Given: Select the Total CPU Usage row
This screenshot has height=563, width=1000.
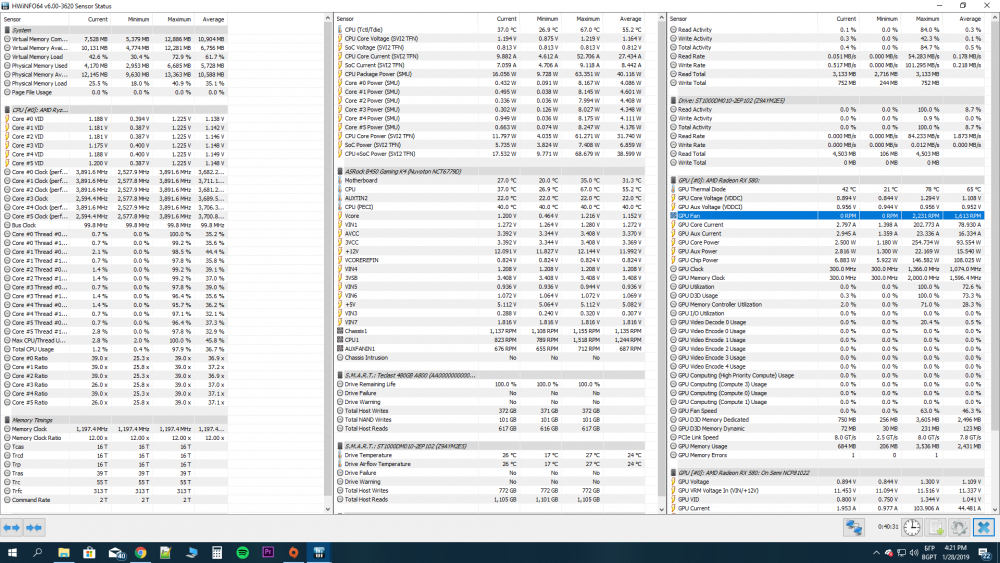Looking at the screenshot, I should [115, 349].
